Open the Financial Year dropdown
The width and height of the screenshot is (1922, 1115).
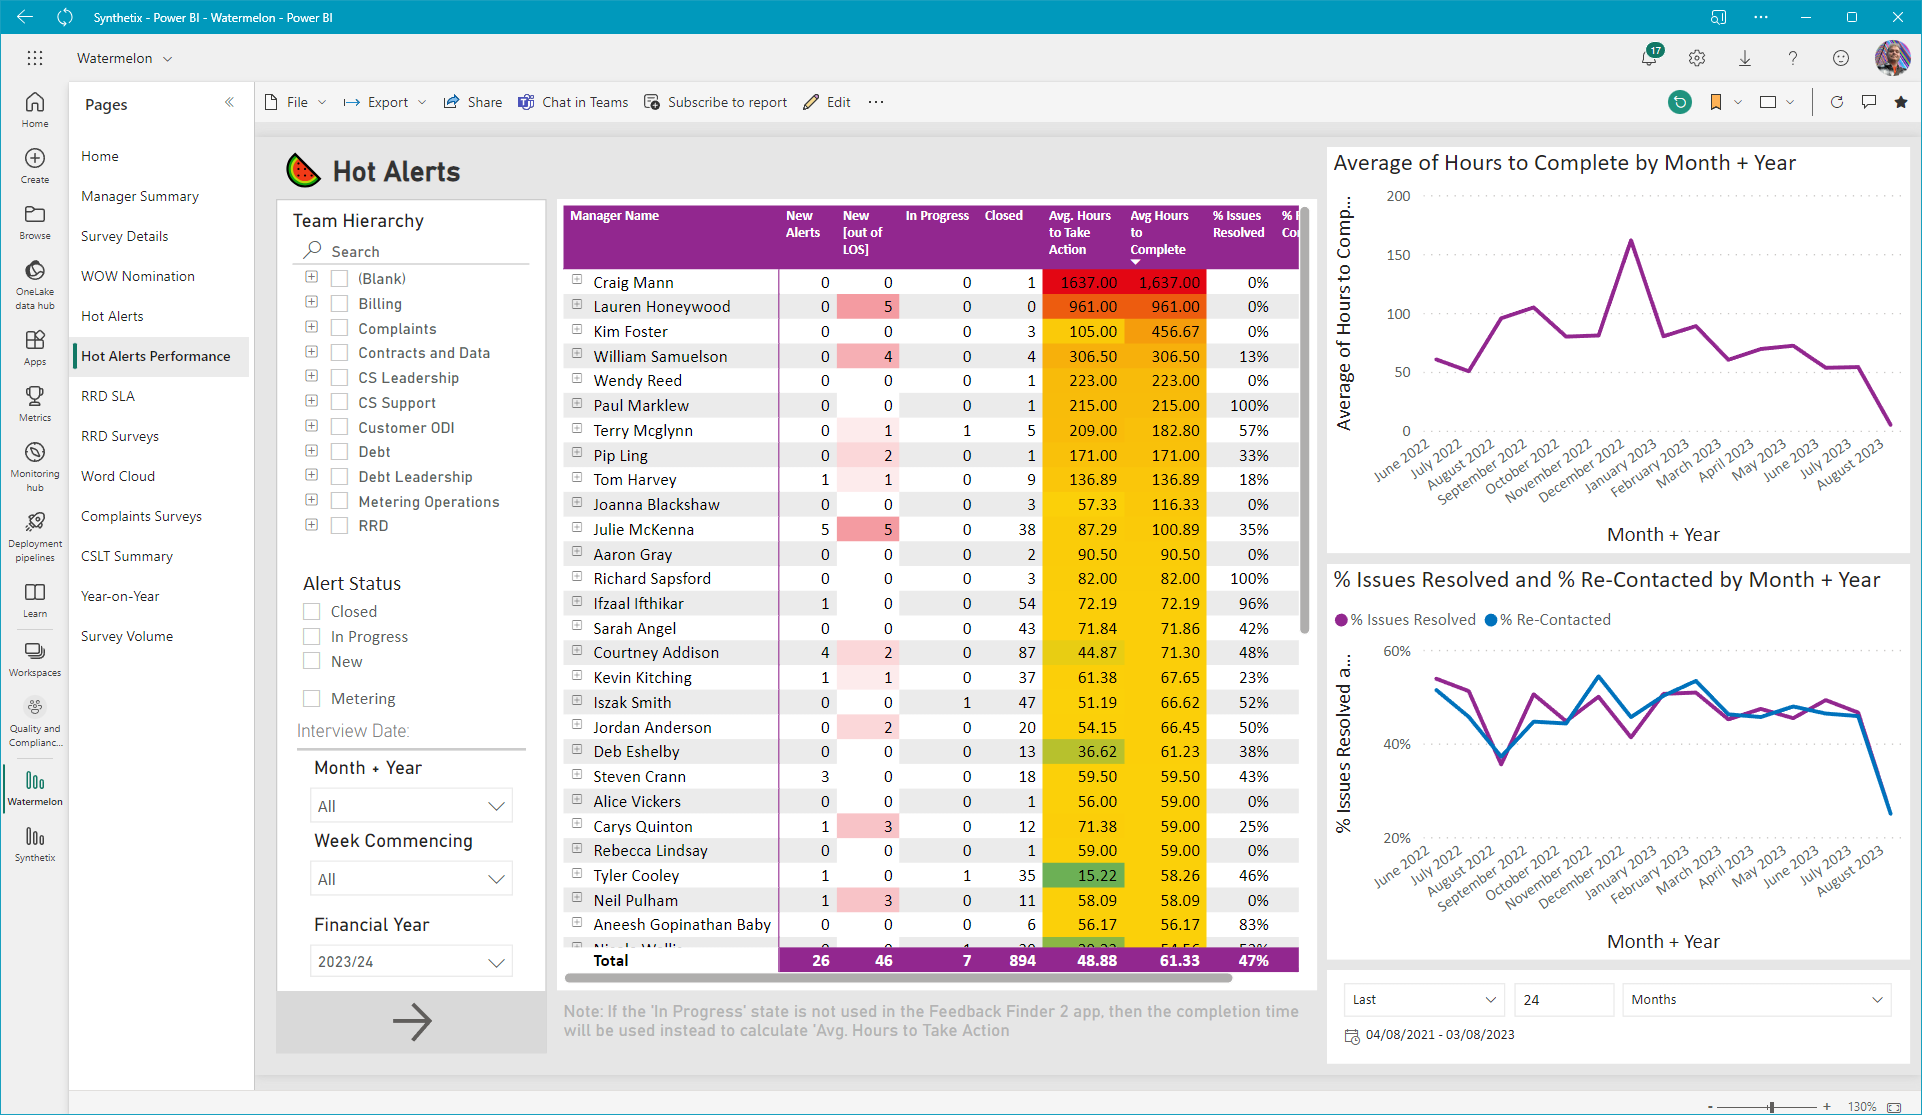(x=411, y=961)
